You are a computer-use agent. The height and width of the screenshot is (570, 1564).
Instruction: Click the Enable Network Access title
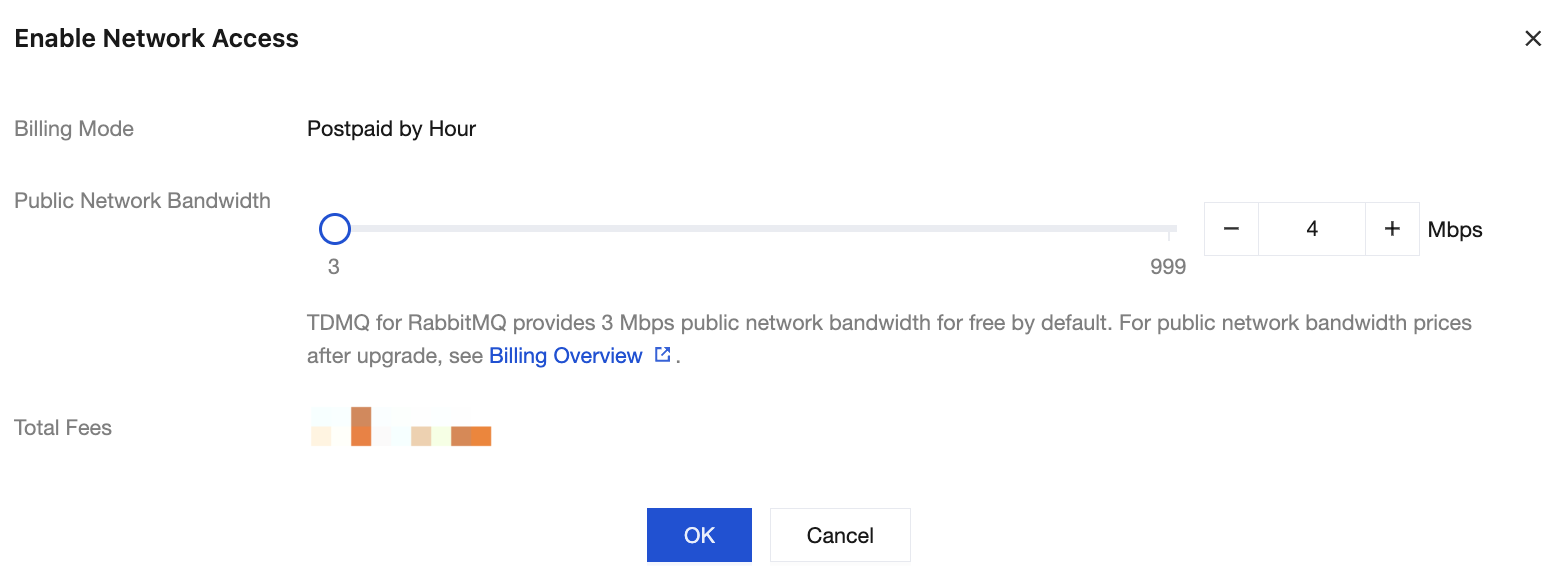pos(156,39)
